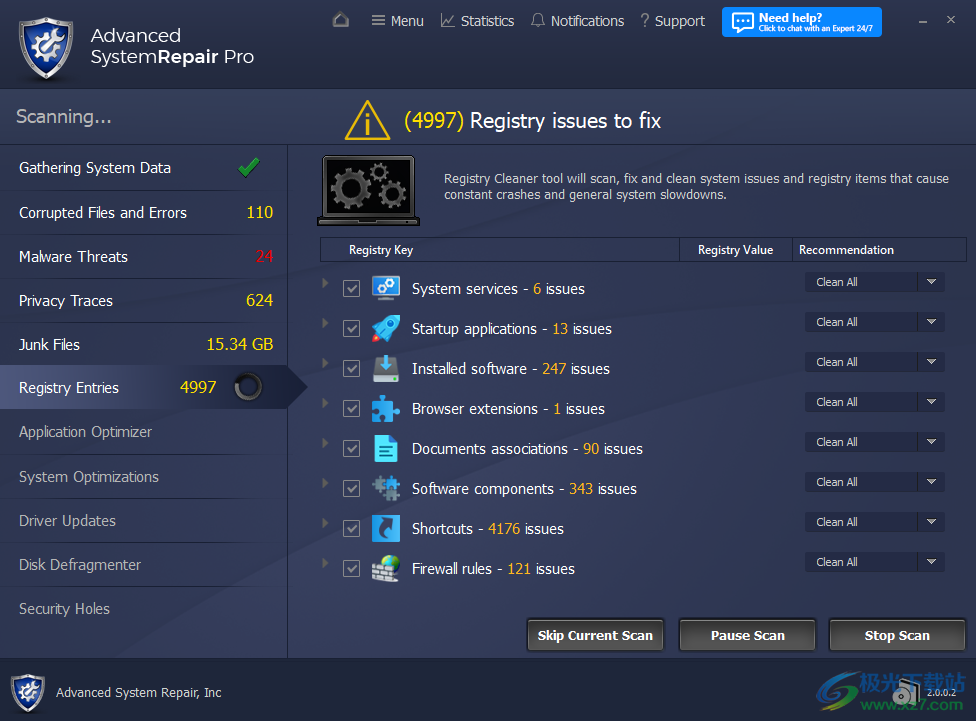Uncheck the Shortcuts checkbox
The image size is (976, 721).
352,529
